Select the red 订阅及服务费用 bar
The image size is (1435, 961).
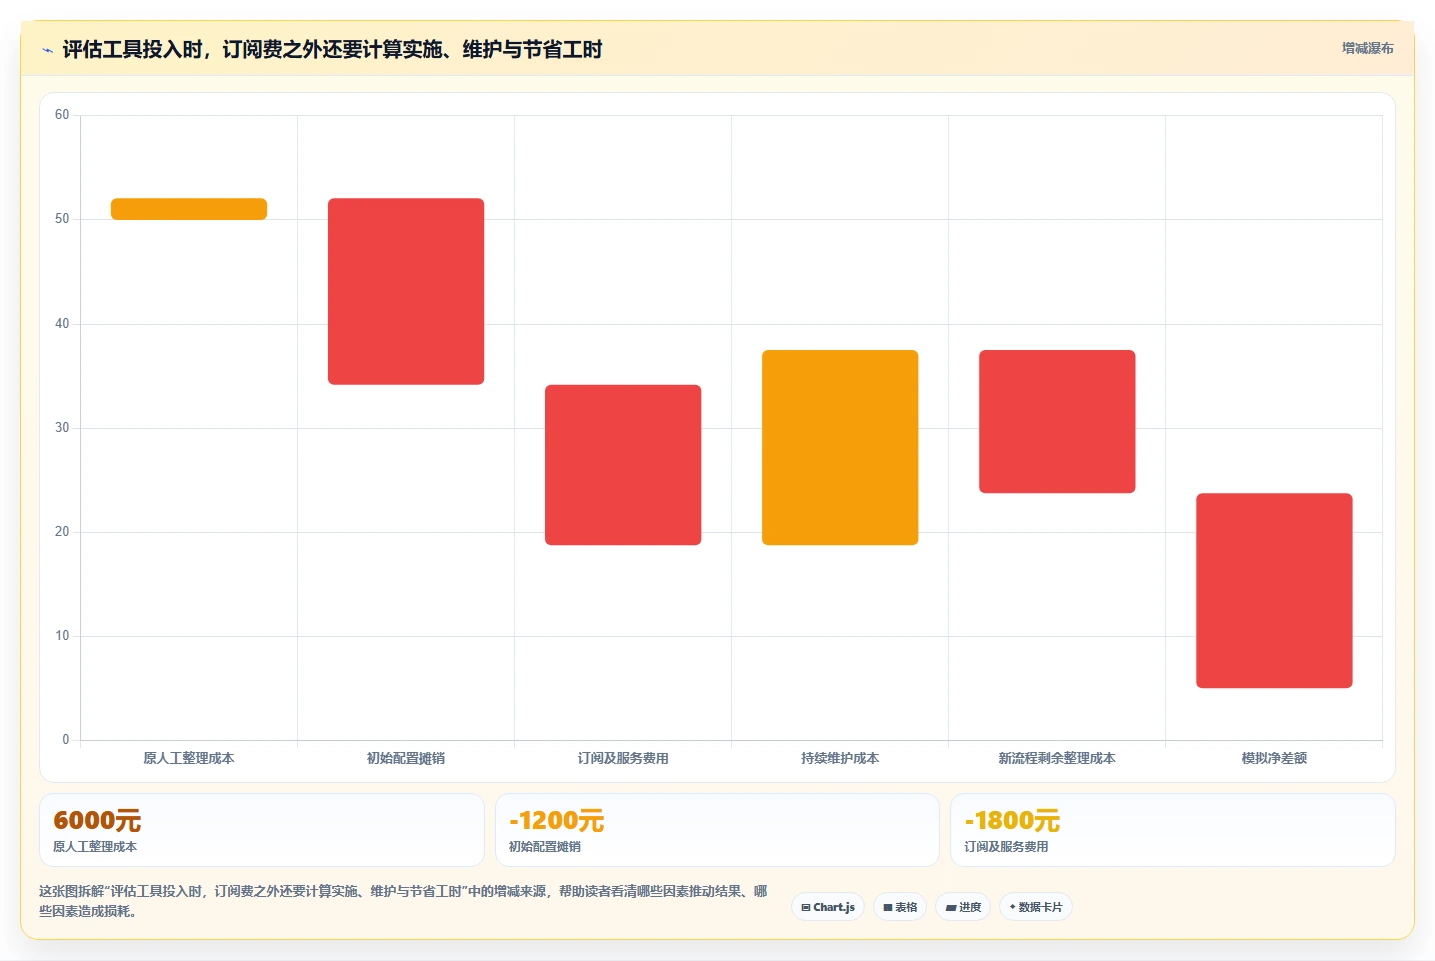[623, 465]
